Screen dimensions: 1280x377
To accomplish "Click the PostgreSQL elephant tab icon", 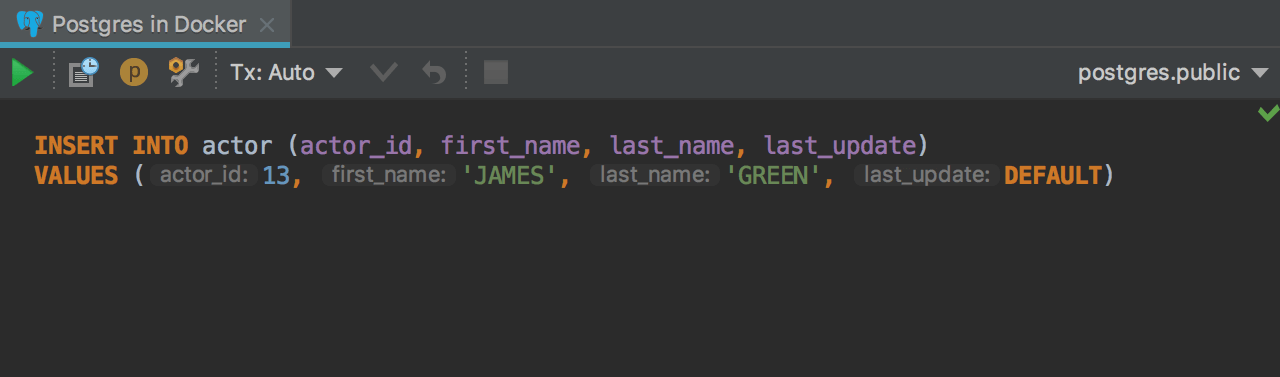I will [x=30, y=24].
